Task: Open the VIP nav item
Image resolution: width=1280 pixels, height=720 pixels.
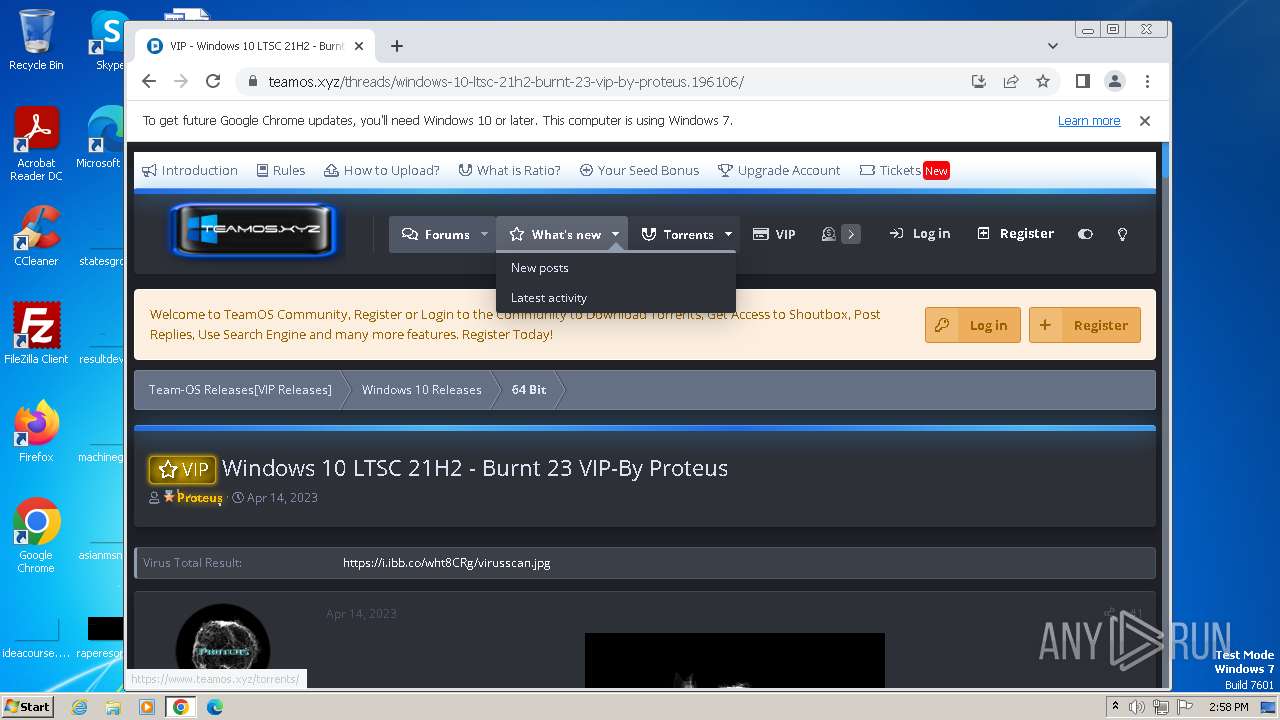Action: coord(774,234)
